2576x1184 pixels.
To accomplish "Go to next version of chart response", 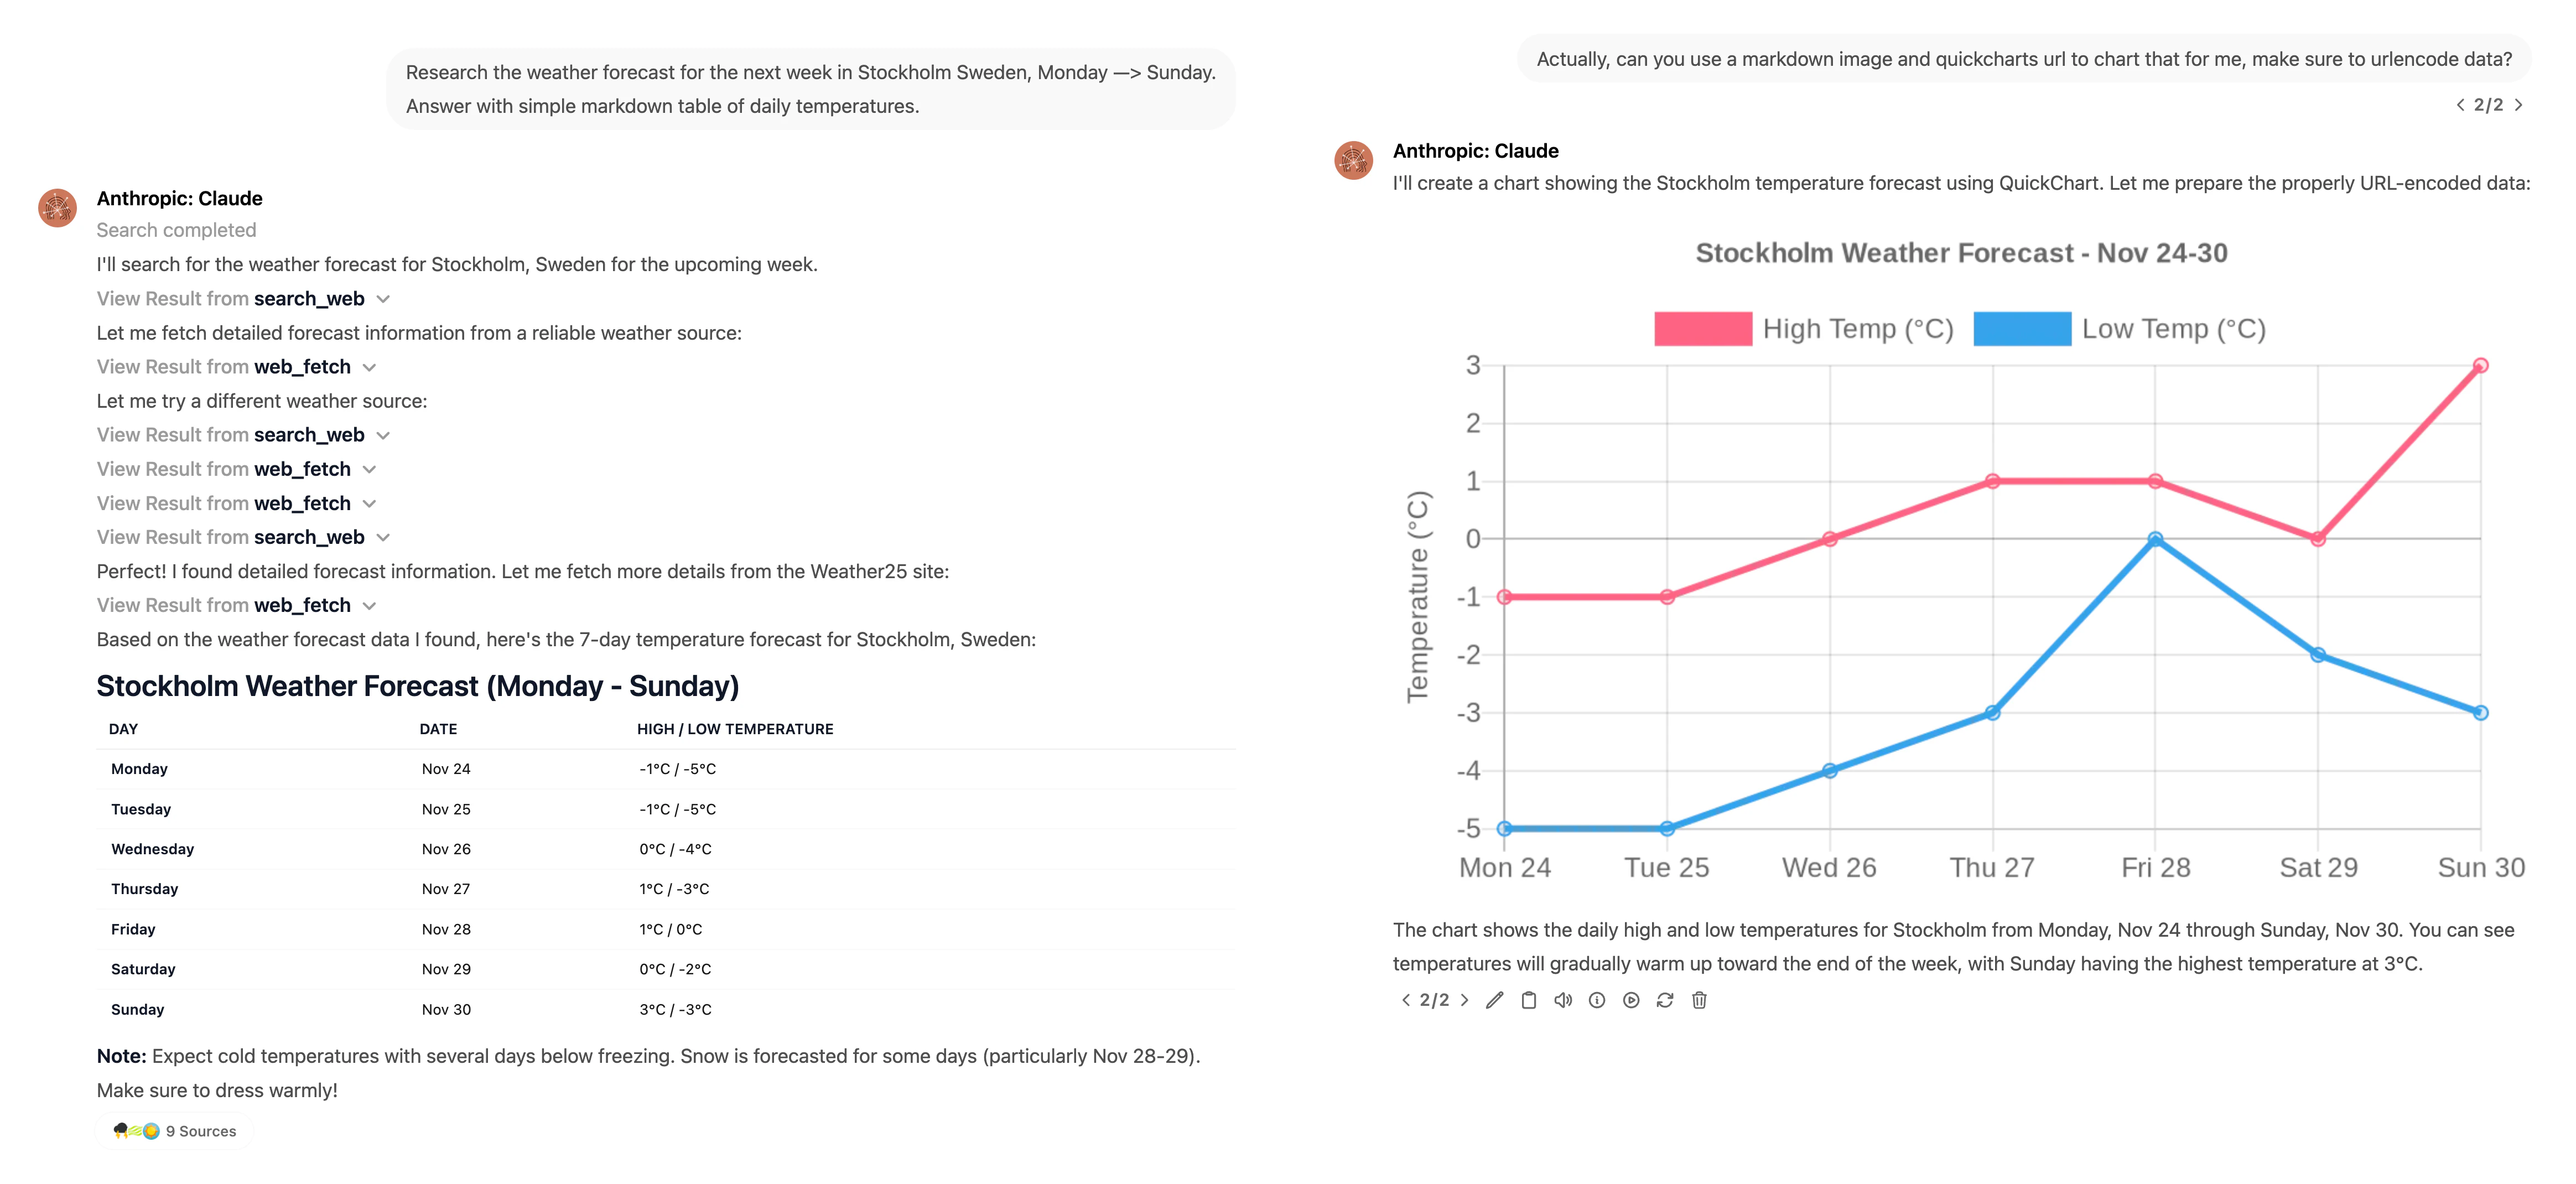I will click(x=1465, y=1000).
